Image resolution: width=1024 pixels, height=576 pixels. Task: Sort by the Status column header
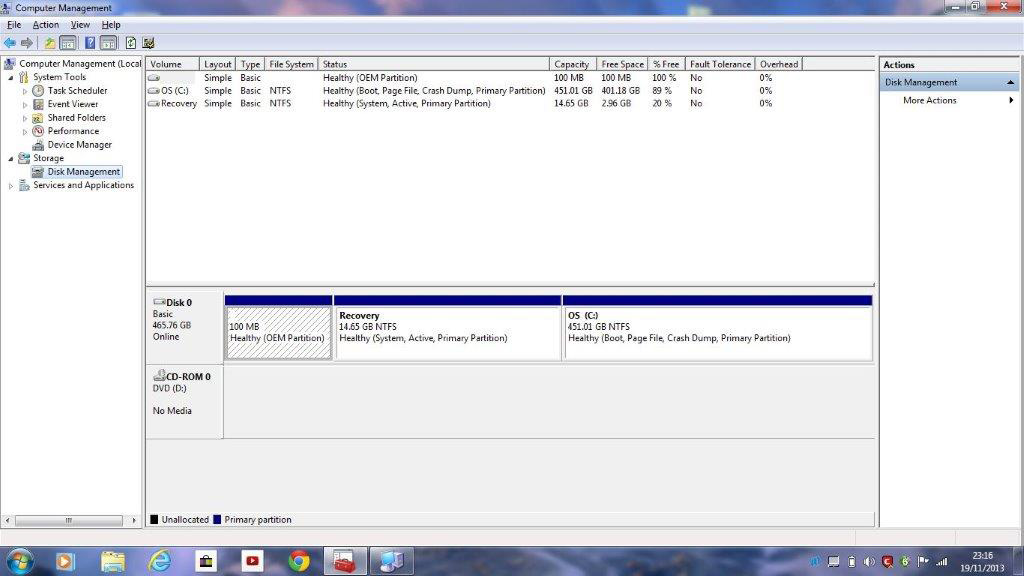pos(434,64)
